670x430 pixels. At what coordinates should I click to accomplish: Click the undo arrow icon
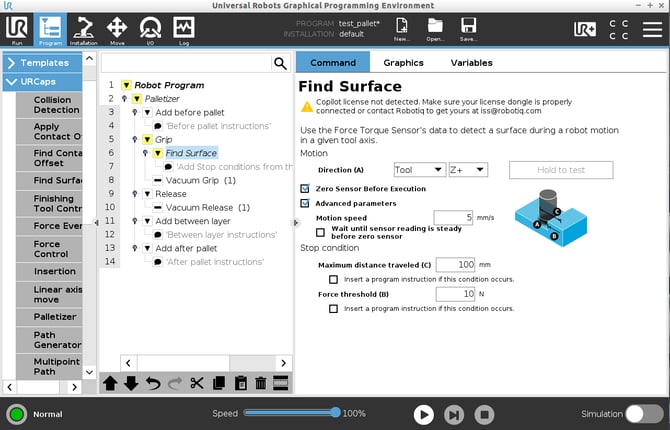(x=153, y=383)
